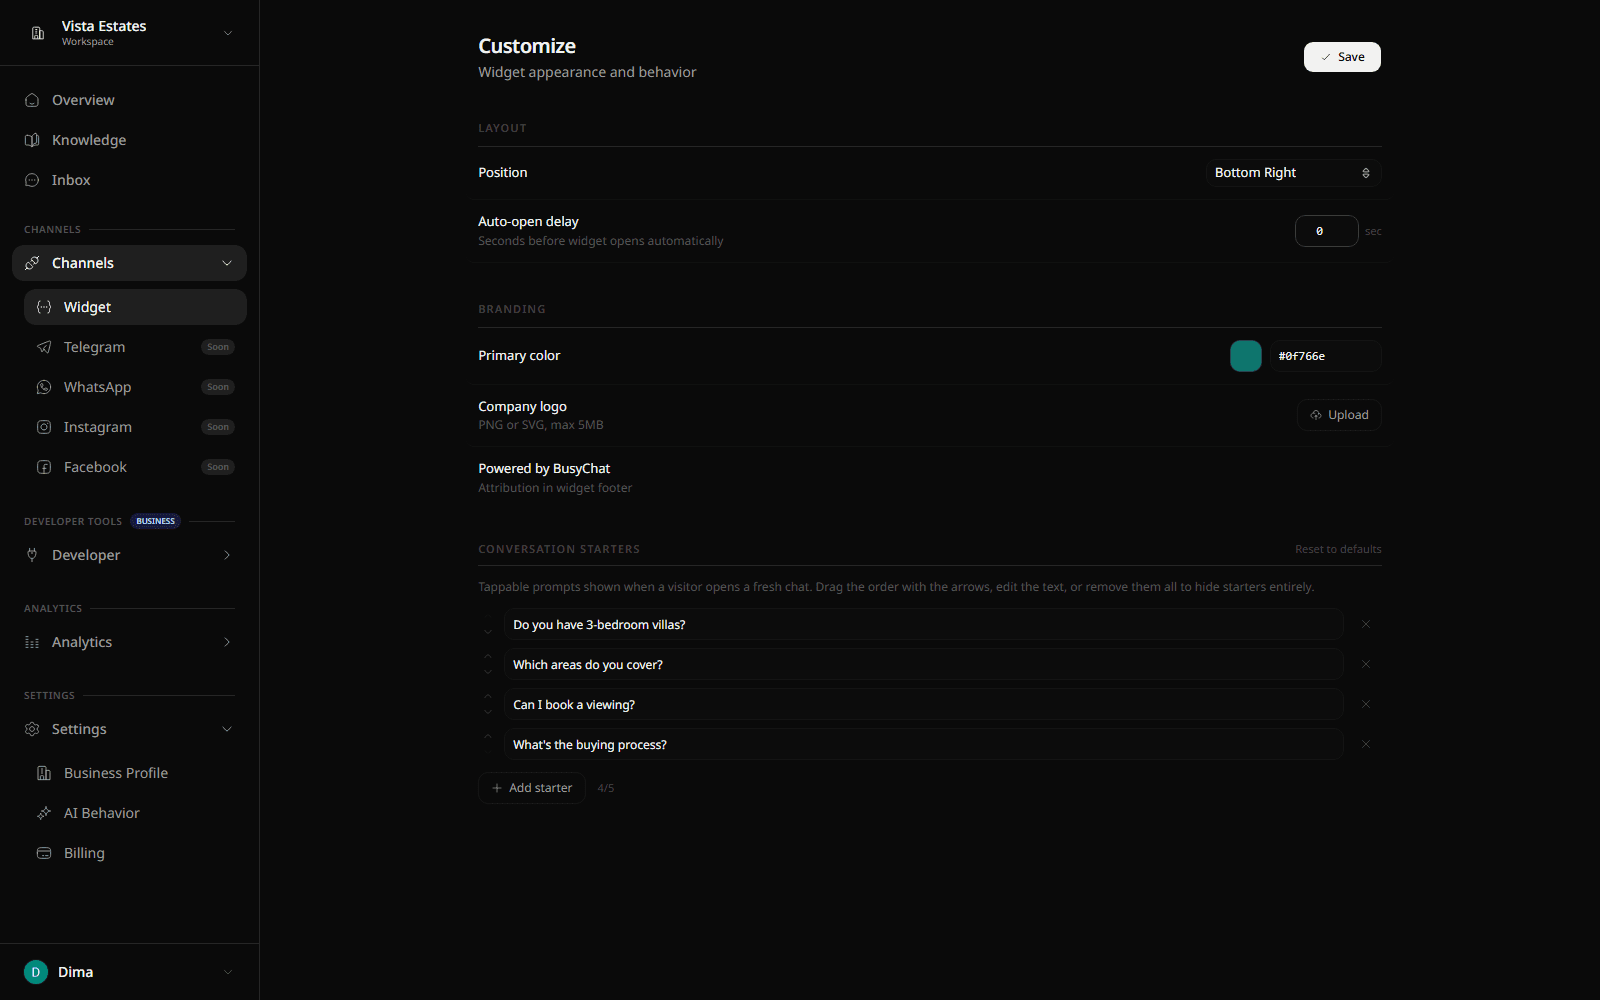Click the Soon badge beside Instagram

pyautogui.click(x=218, y=427)
